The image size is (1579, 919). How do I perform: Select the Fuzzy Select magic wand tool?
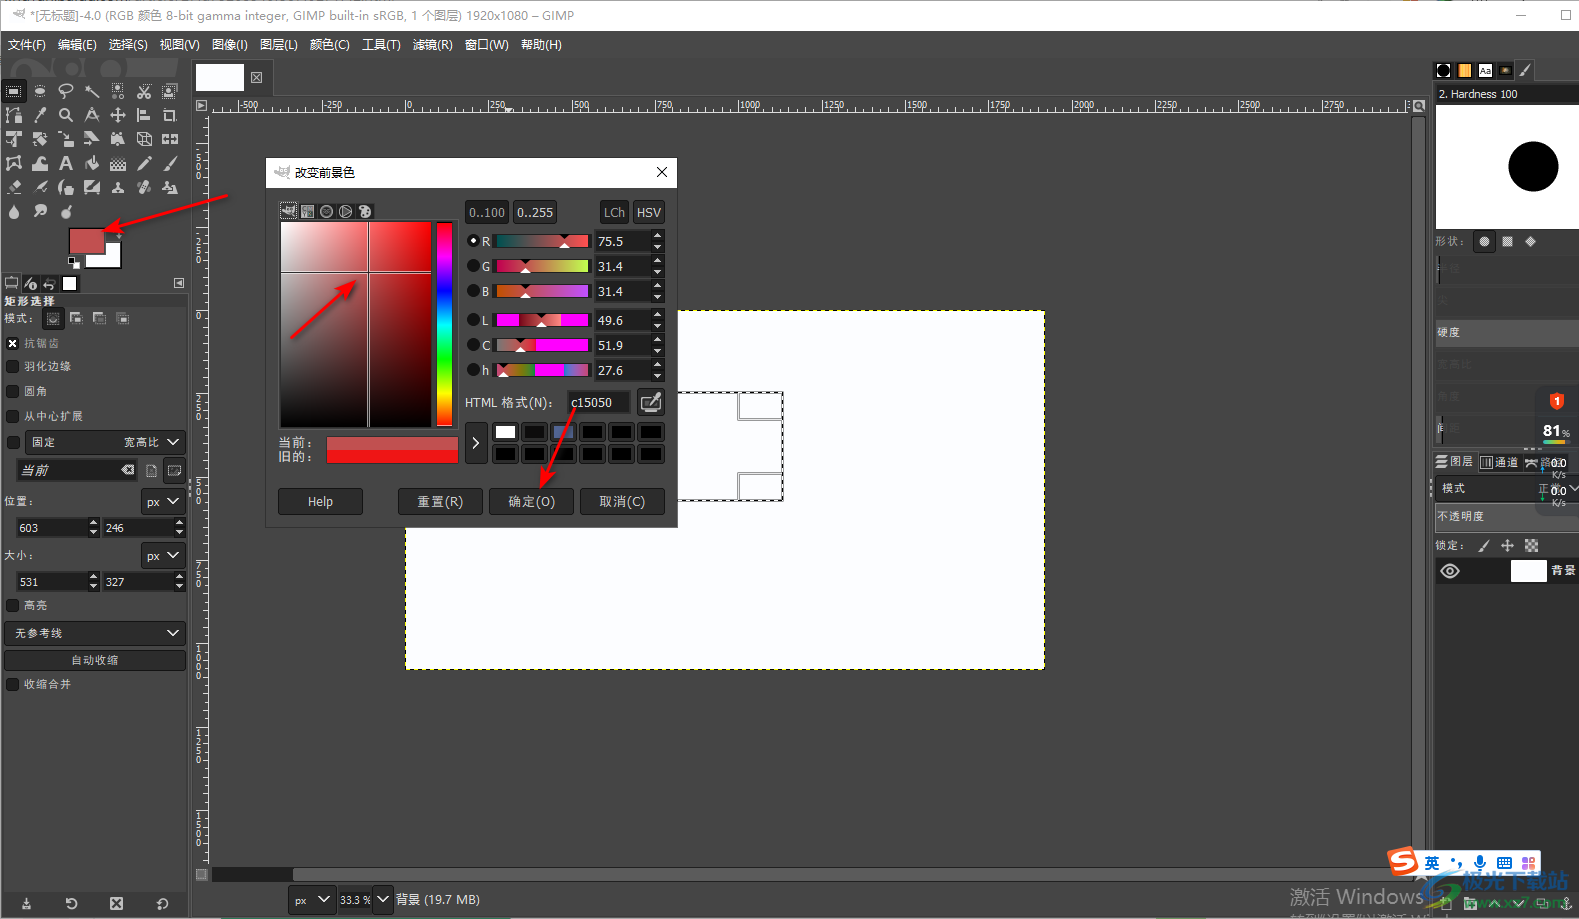92,91
